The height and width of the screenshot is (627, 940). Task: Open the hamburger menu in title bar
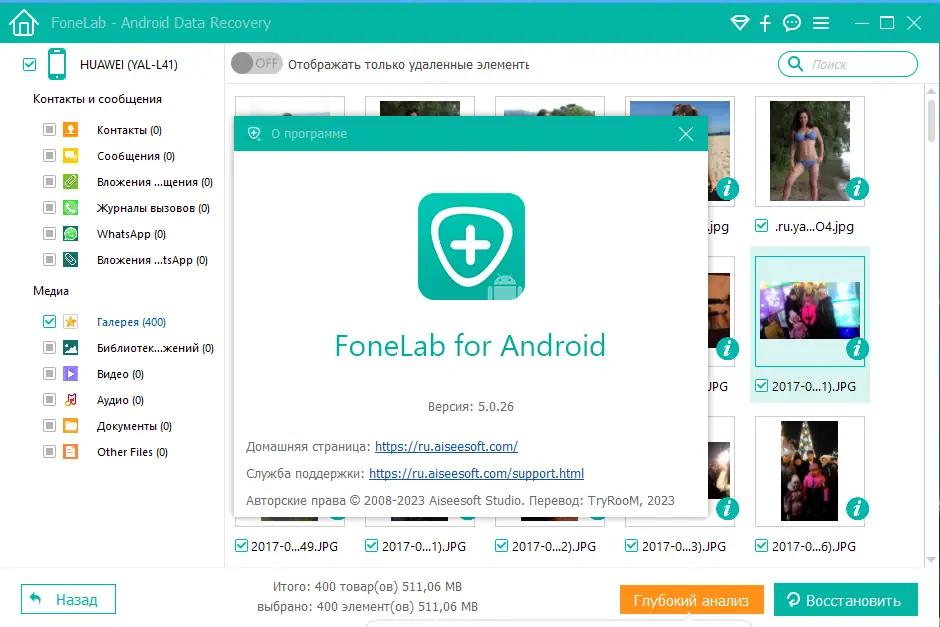821,23
